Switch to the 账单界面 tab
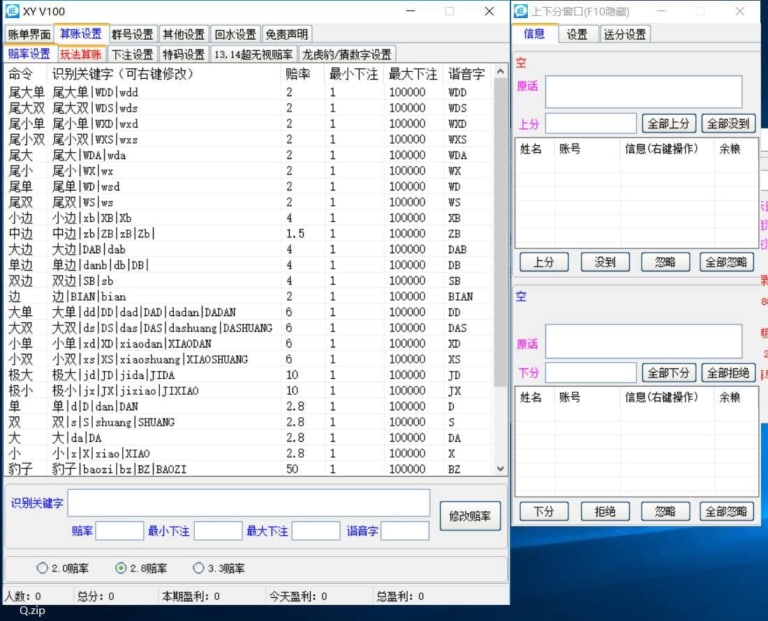Viewport: 768px width, 621px height. pyautogui.click(x=28, y=34)
